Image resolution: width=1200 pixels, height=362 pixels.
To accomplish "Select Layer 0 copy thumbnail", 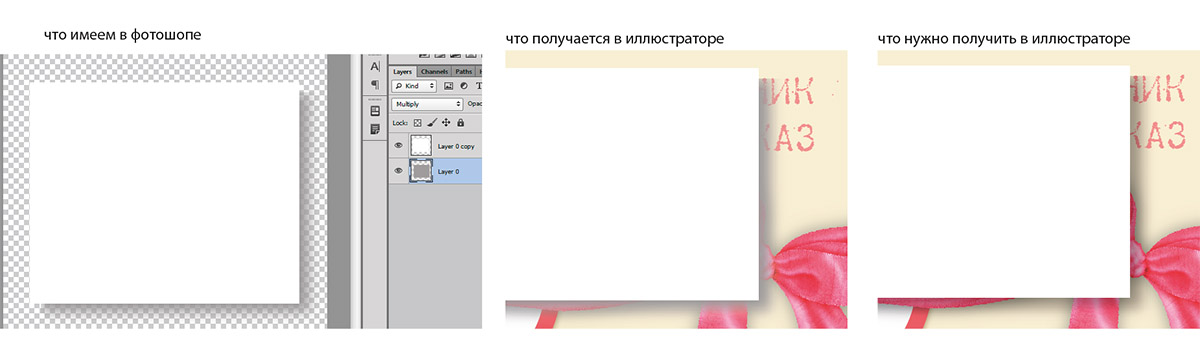I will click(420, 146).
